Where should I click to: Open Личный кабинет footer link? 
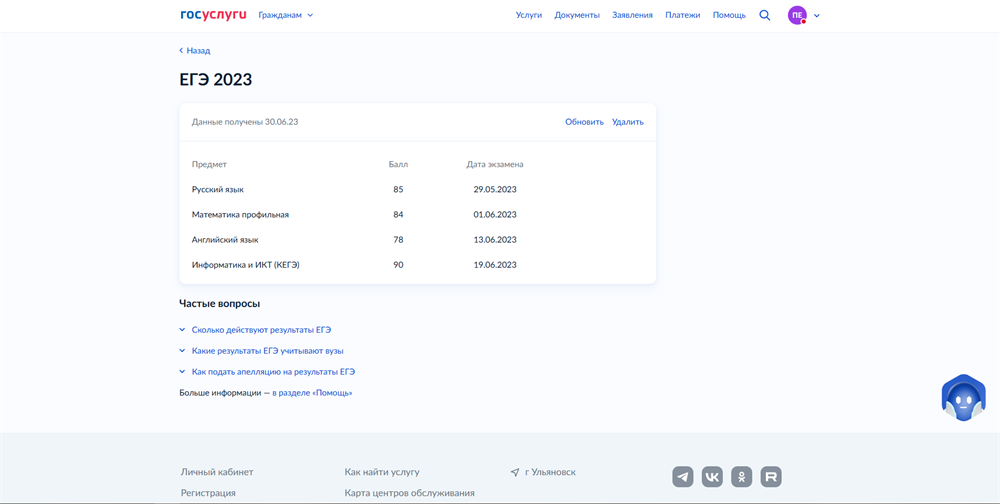click(217, 472)
